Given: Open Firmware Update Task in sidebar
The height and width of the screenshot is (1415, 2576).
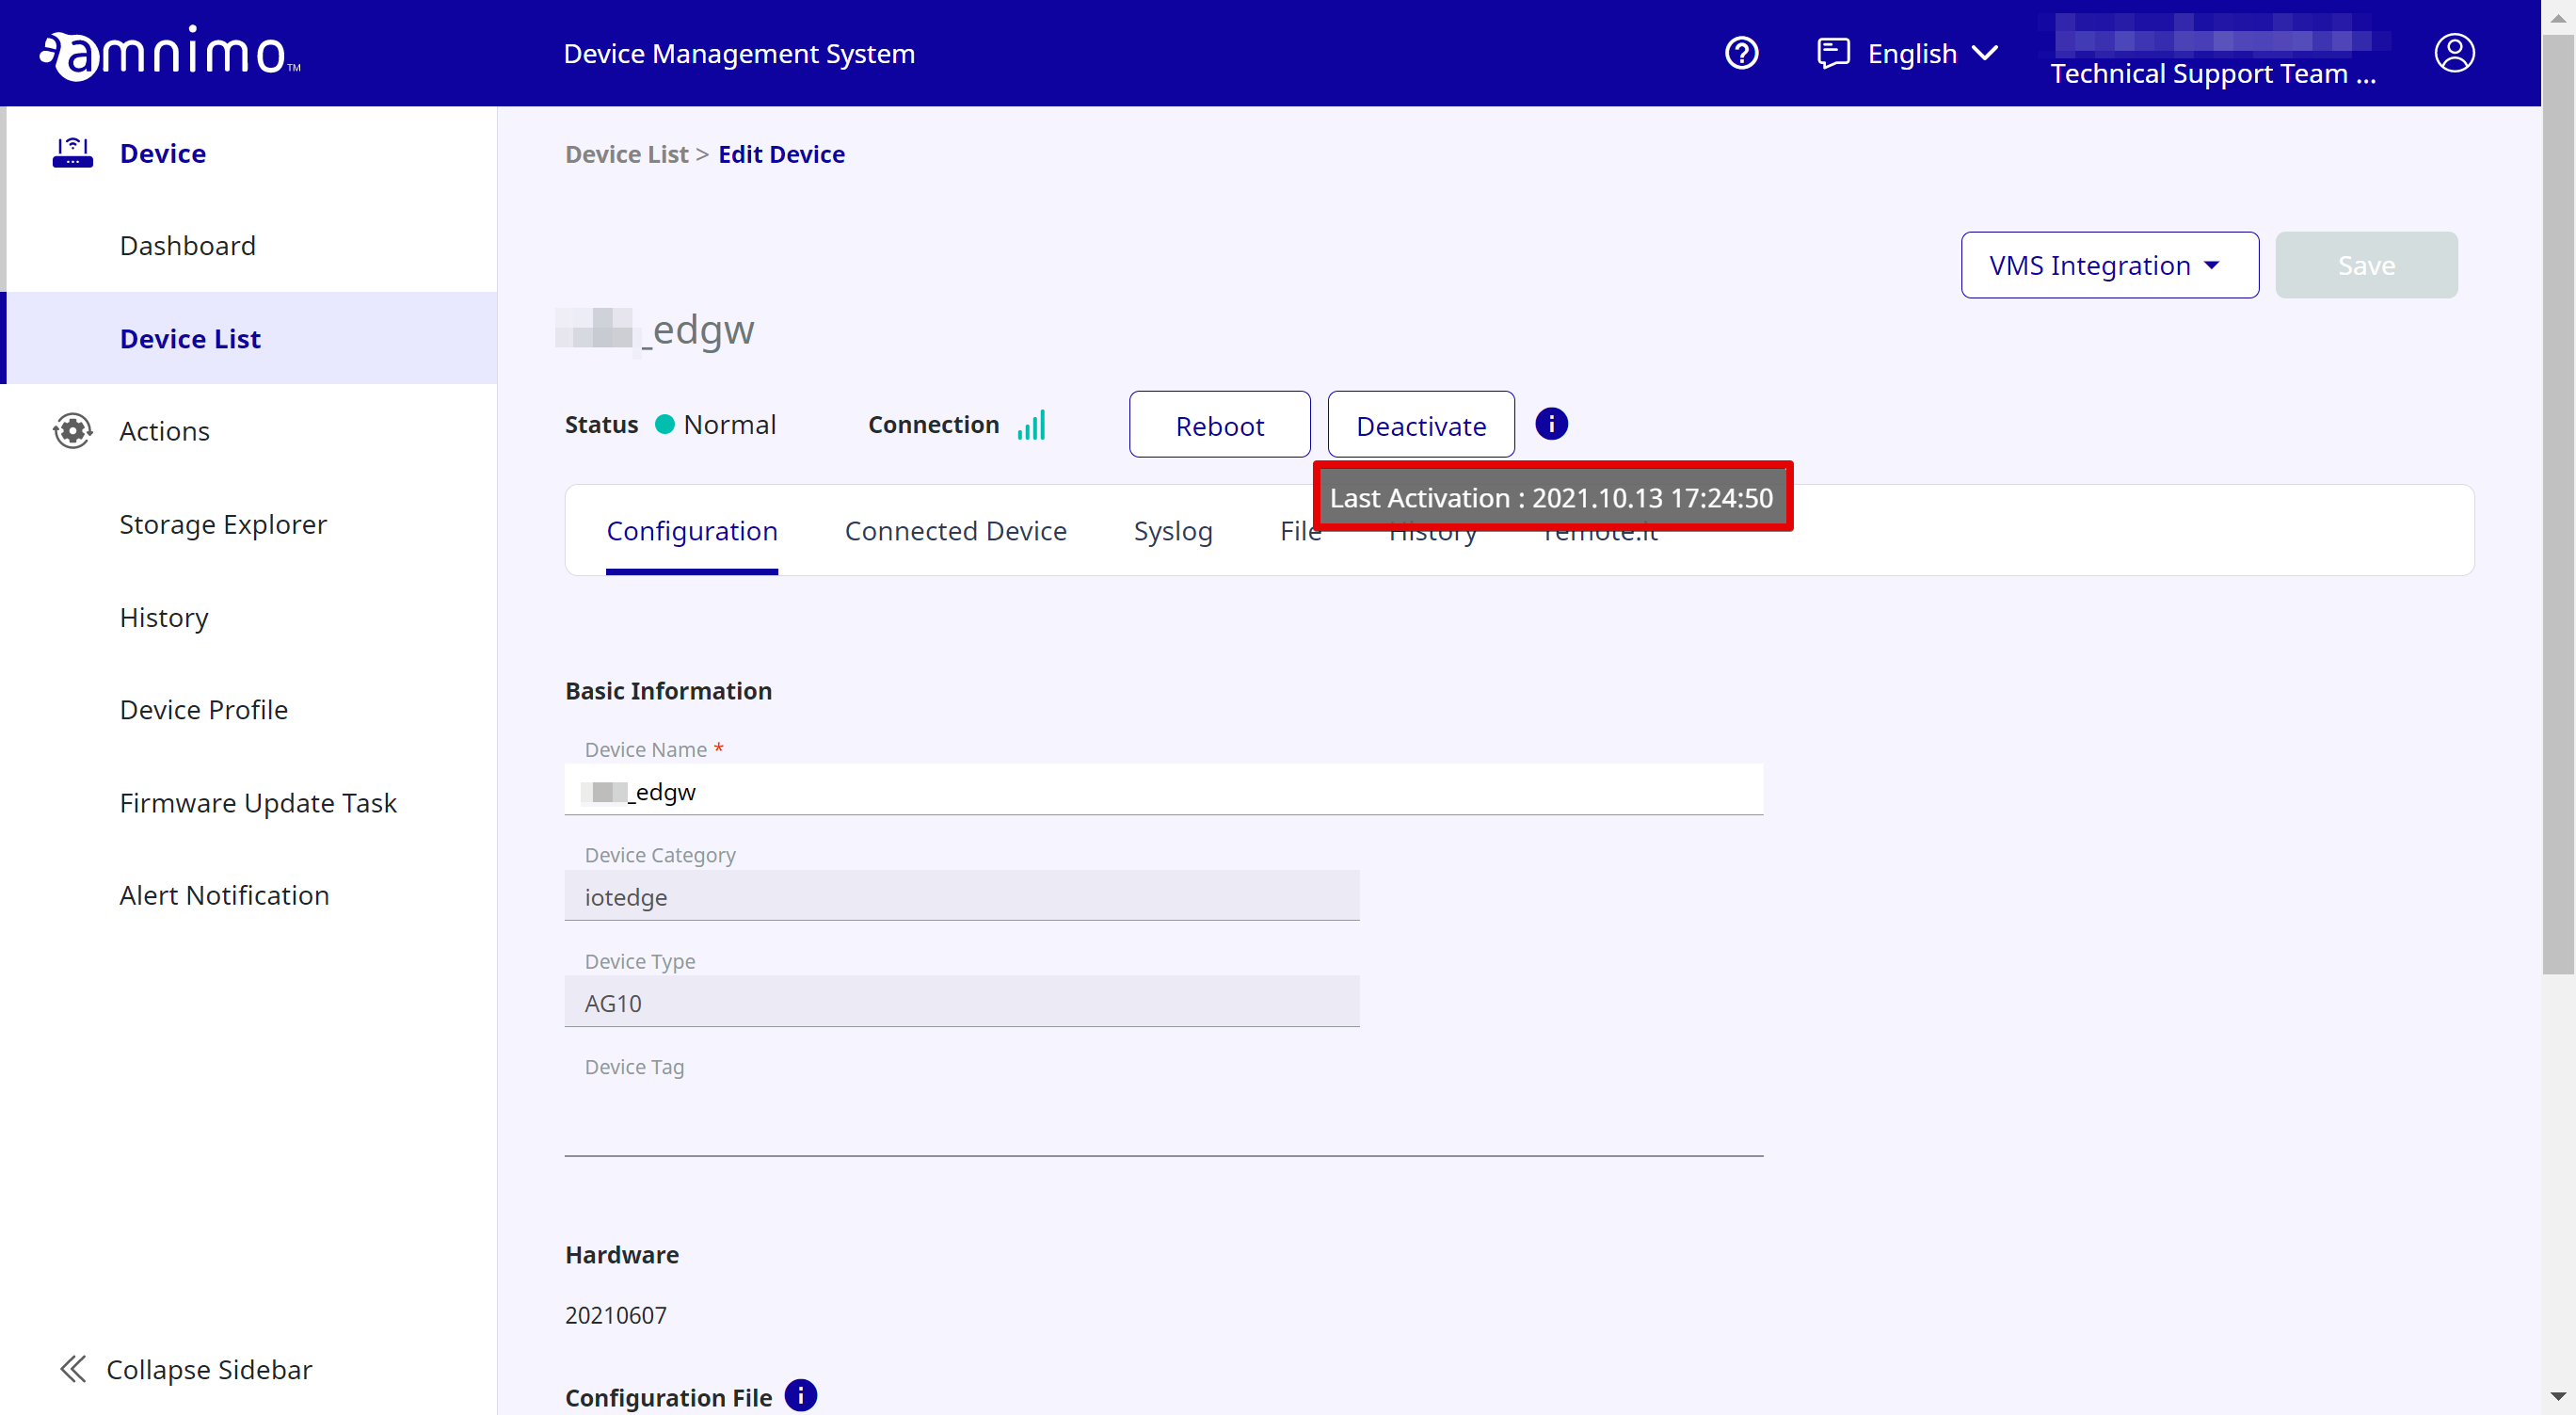Looking at the screenshot, I should pyautogui.click(x=258, y=802).
